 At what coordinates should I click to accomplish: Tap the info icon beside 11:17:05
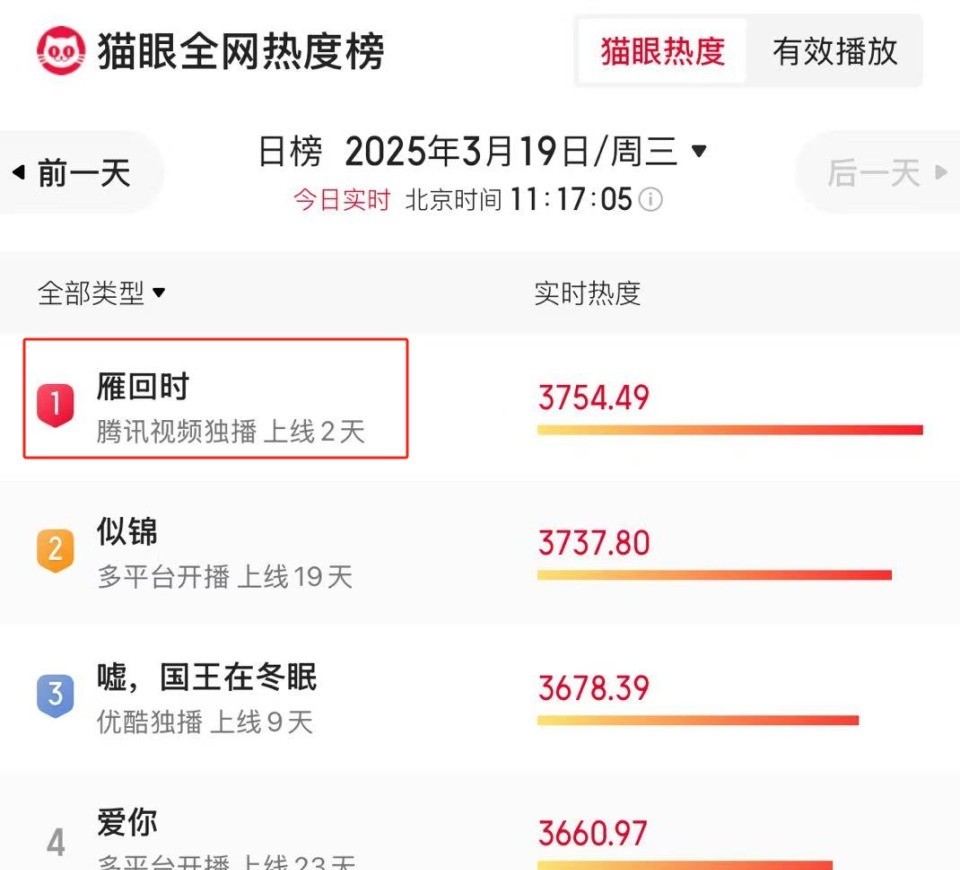pos(650,200)
